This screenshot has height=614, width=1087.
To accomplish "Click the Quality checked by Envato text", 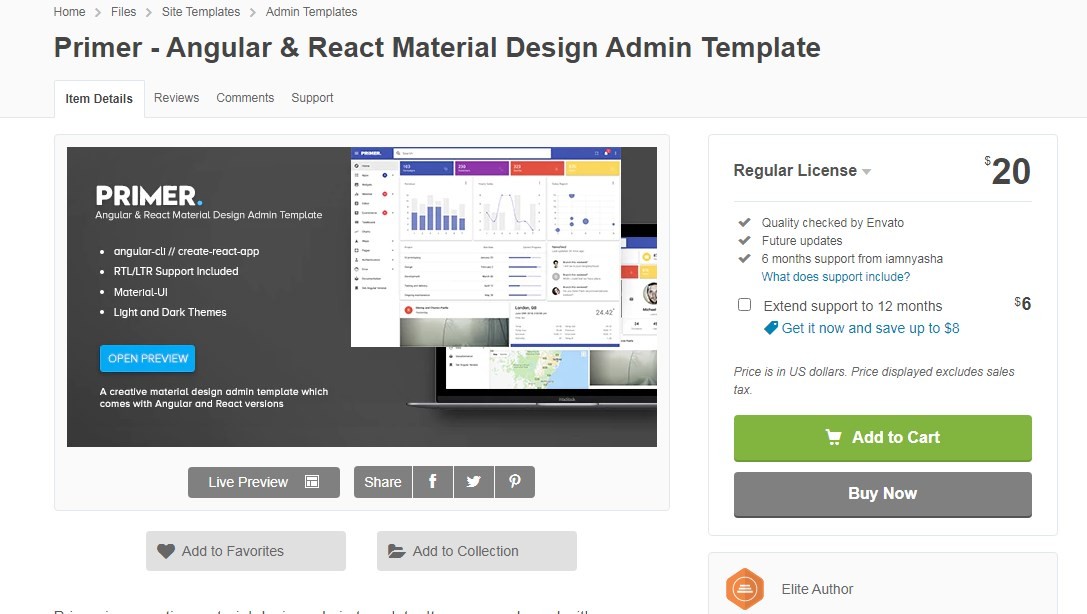I will click(x=833, y=222).
